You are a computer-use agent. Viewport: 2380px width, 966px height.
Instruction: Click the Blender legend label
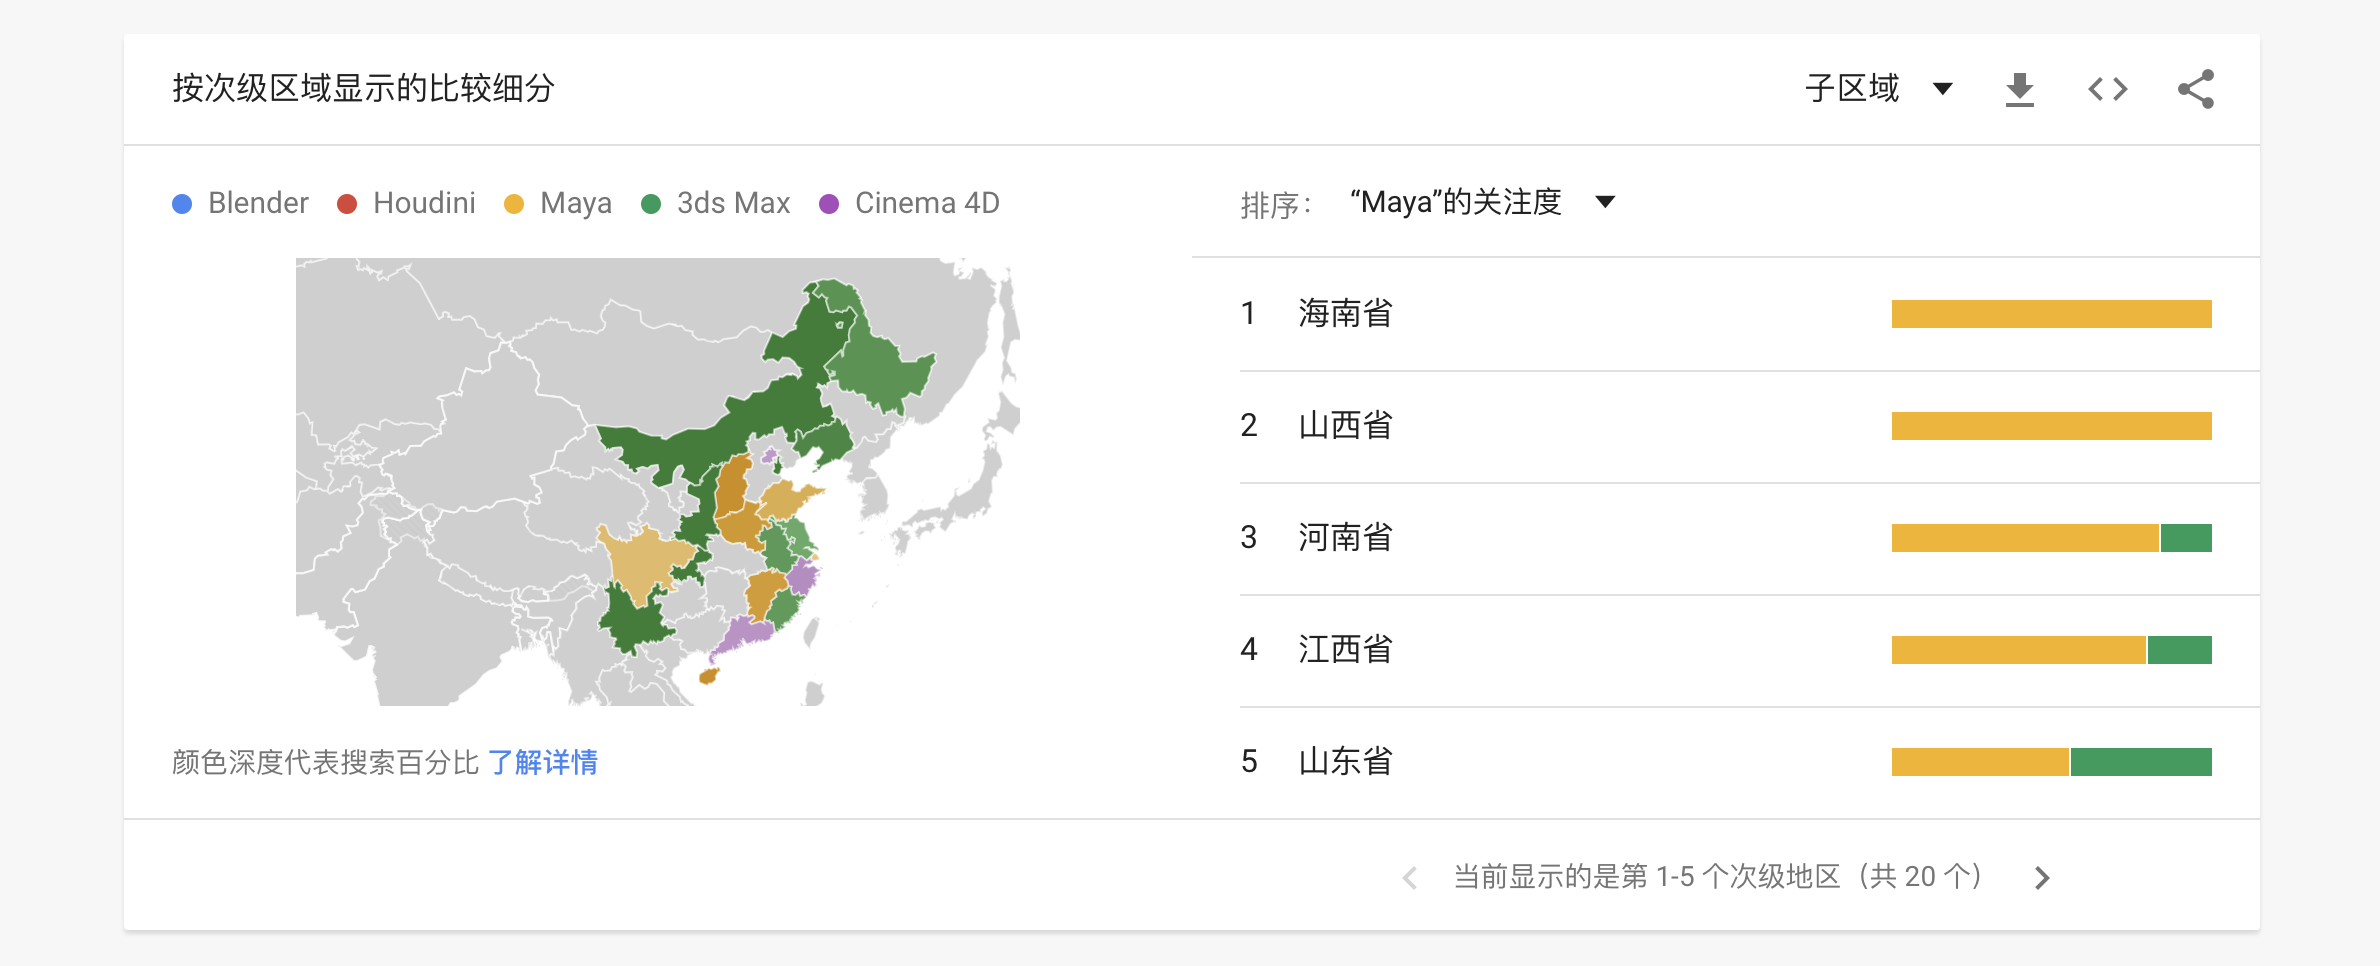(258, 203)
